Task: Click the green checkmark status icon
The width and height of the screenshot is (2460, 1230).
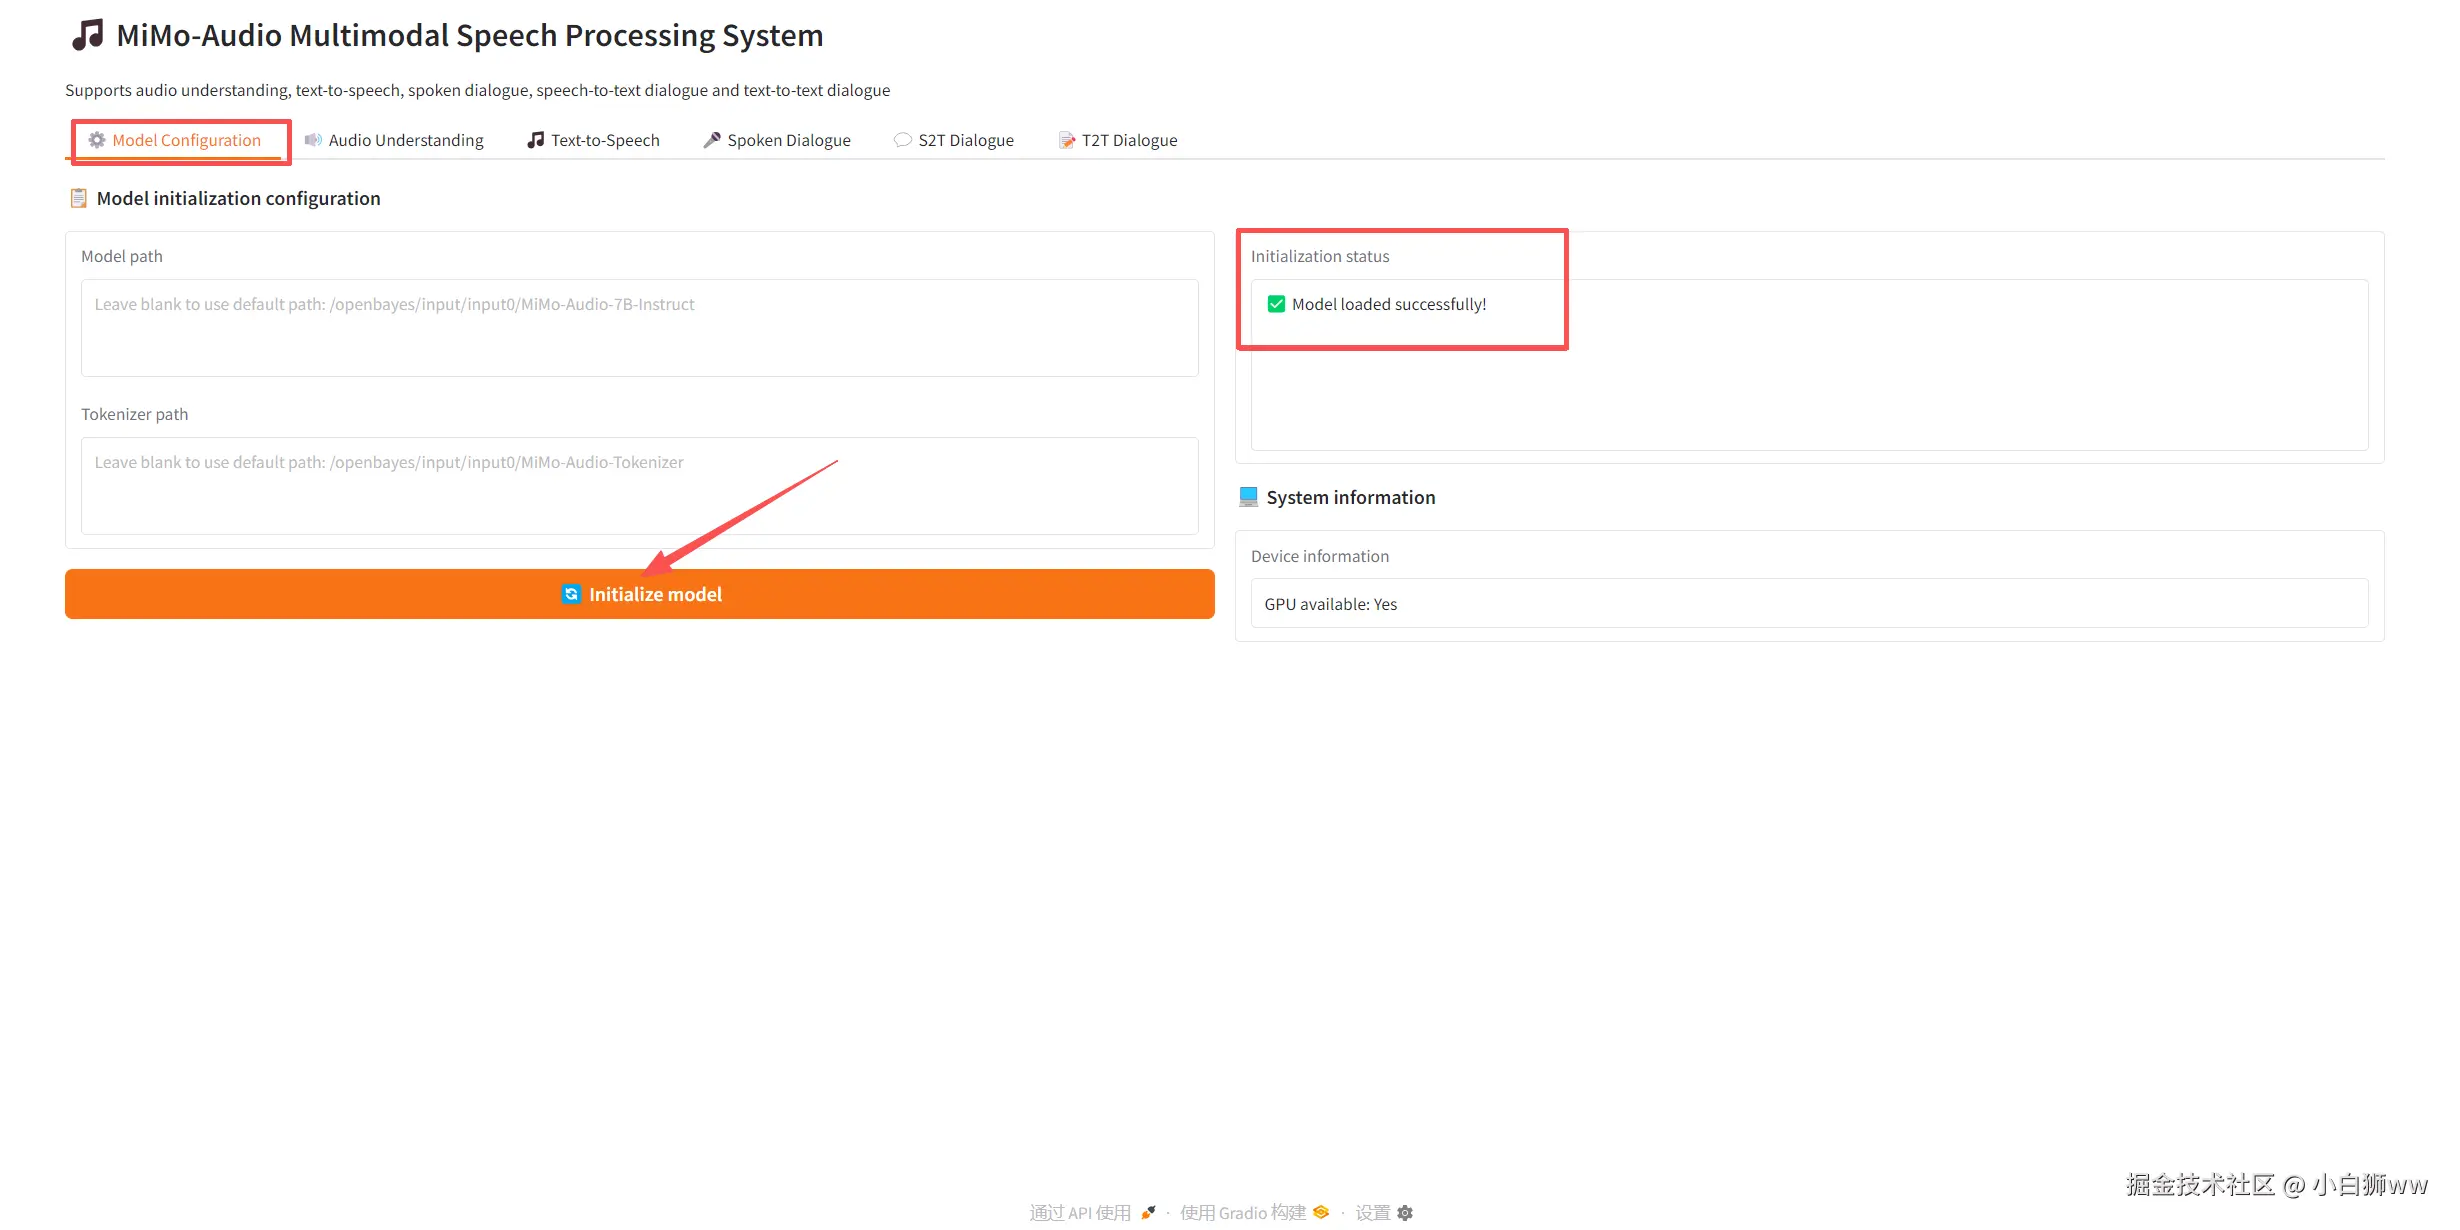Action: (1276, 304)
